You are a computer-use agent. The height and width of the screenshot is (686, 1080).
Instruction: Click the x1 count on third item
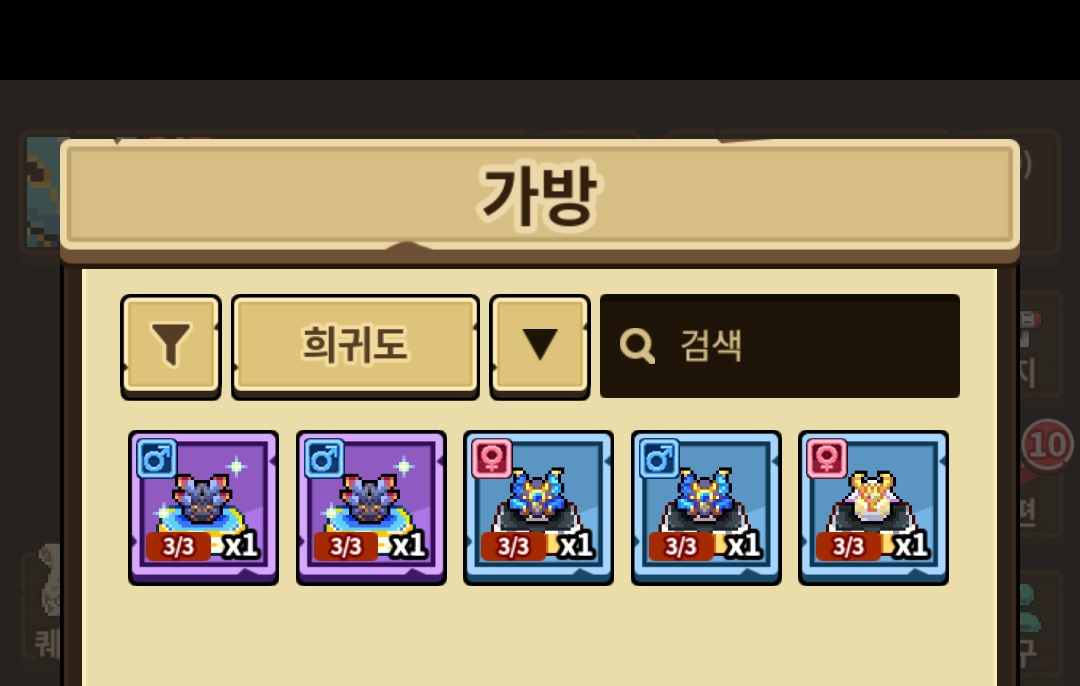point(577,546)
